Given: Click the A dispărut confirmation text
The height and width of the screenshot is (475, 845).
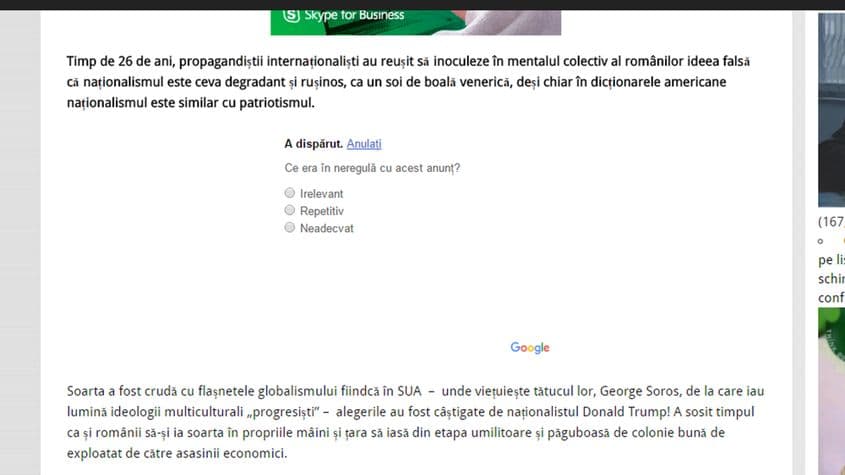Looking at the screenshot, I should (314, 144).
